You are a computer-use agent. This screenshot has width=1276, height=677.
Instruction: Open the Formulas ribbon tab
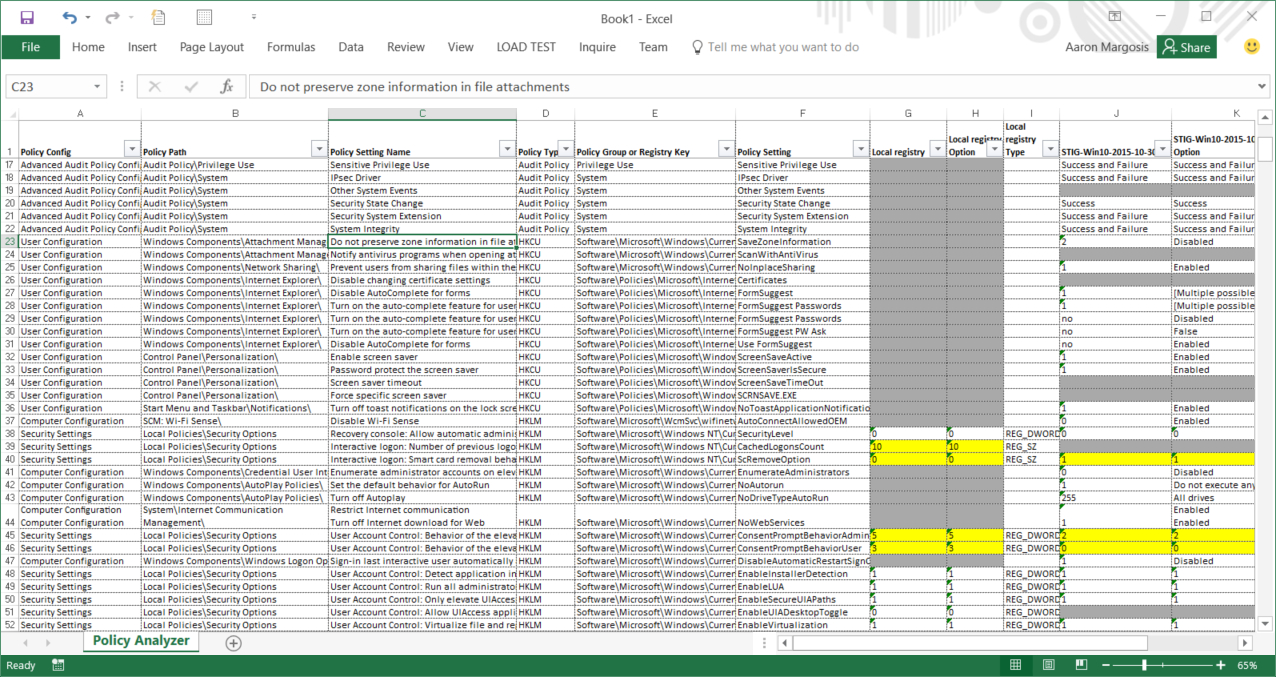[x=290, y=47]
